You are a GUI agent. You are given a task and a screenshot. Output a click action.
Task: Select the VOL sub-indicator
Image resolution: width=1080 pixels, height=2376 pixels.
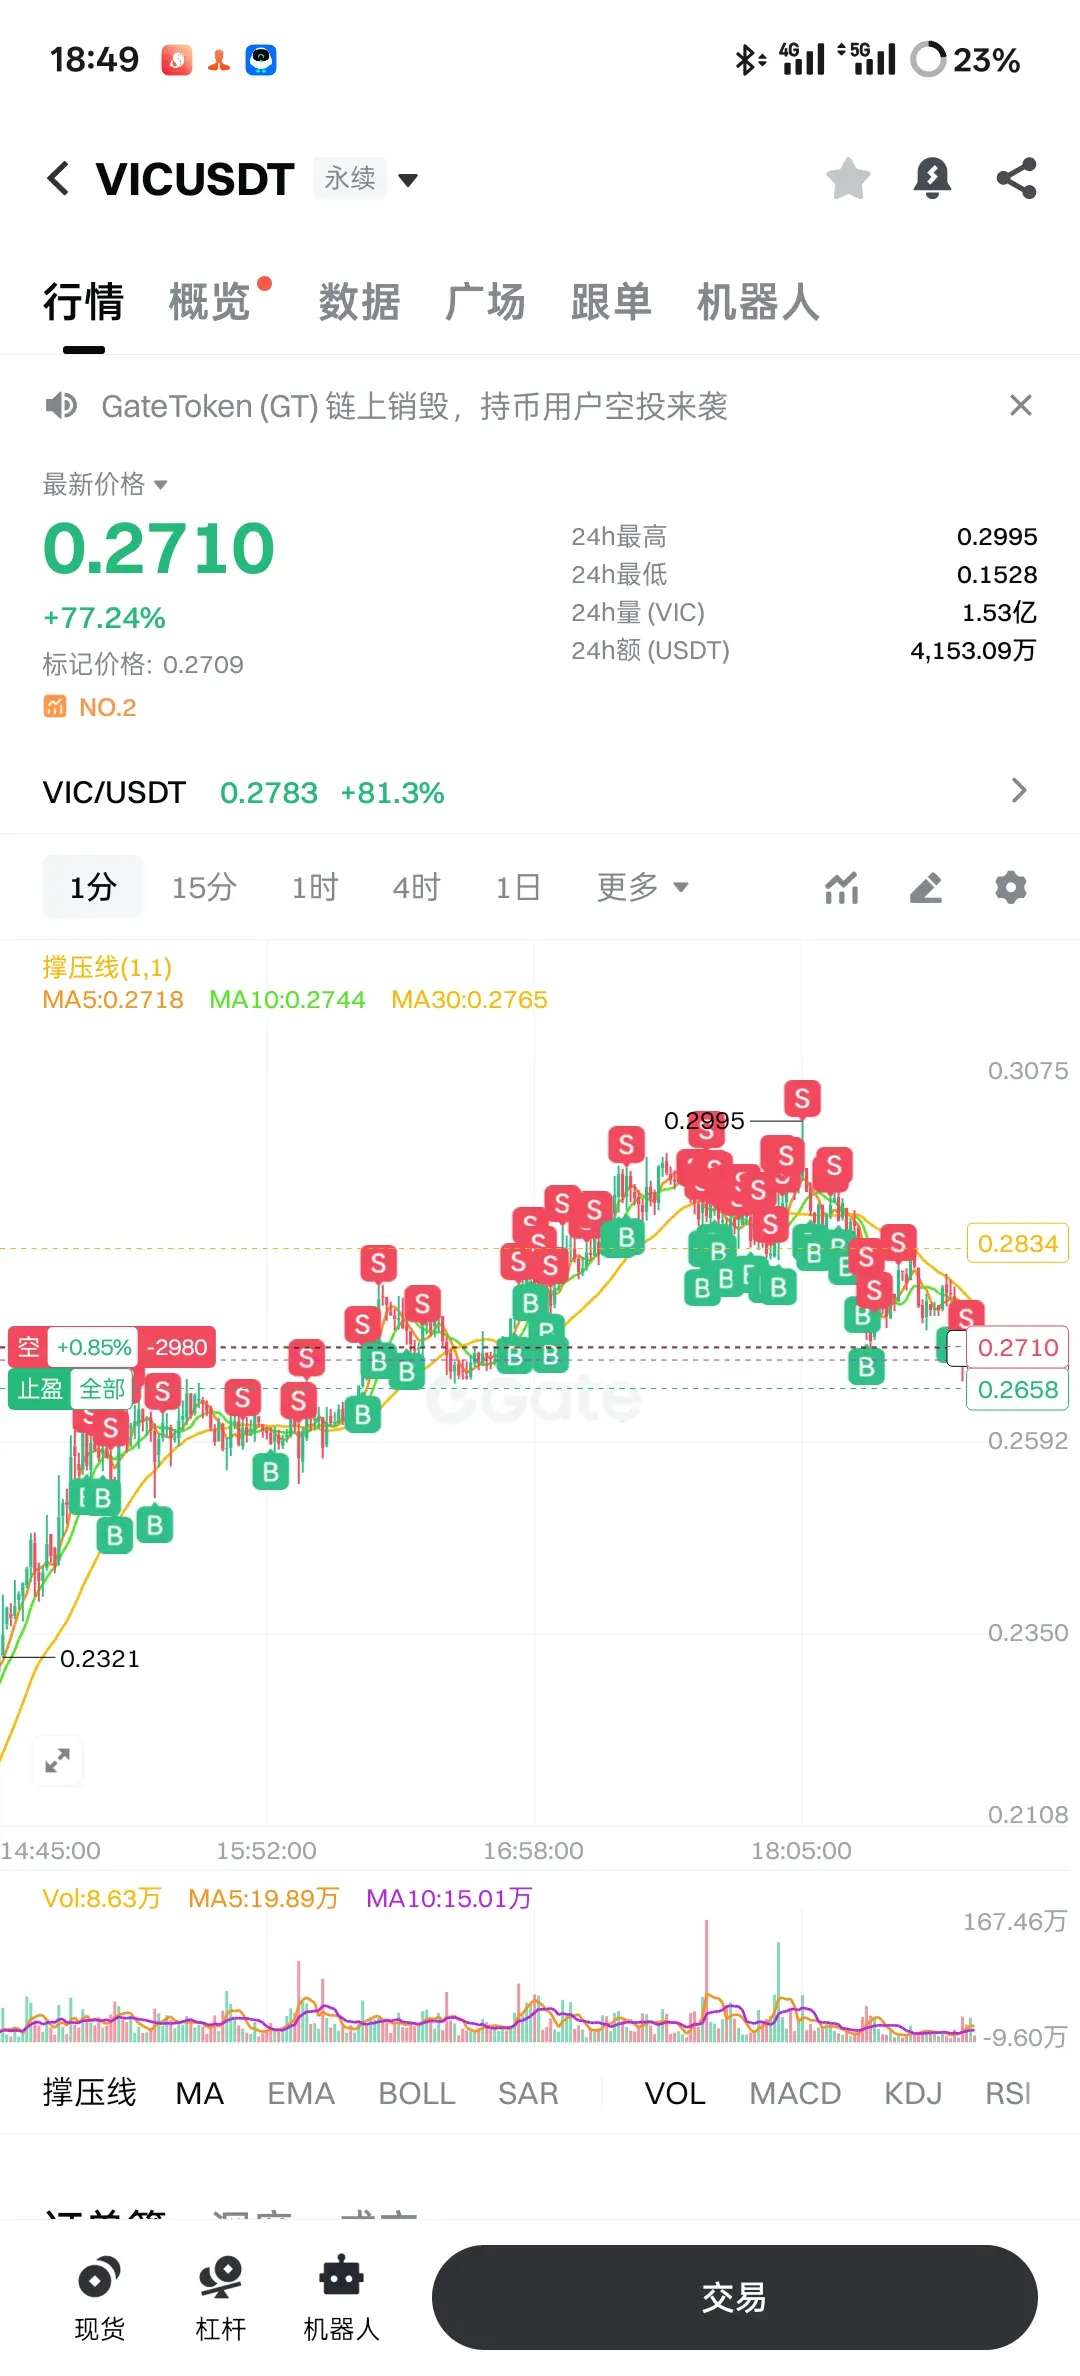point(675,2093)
